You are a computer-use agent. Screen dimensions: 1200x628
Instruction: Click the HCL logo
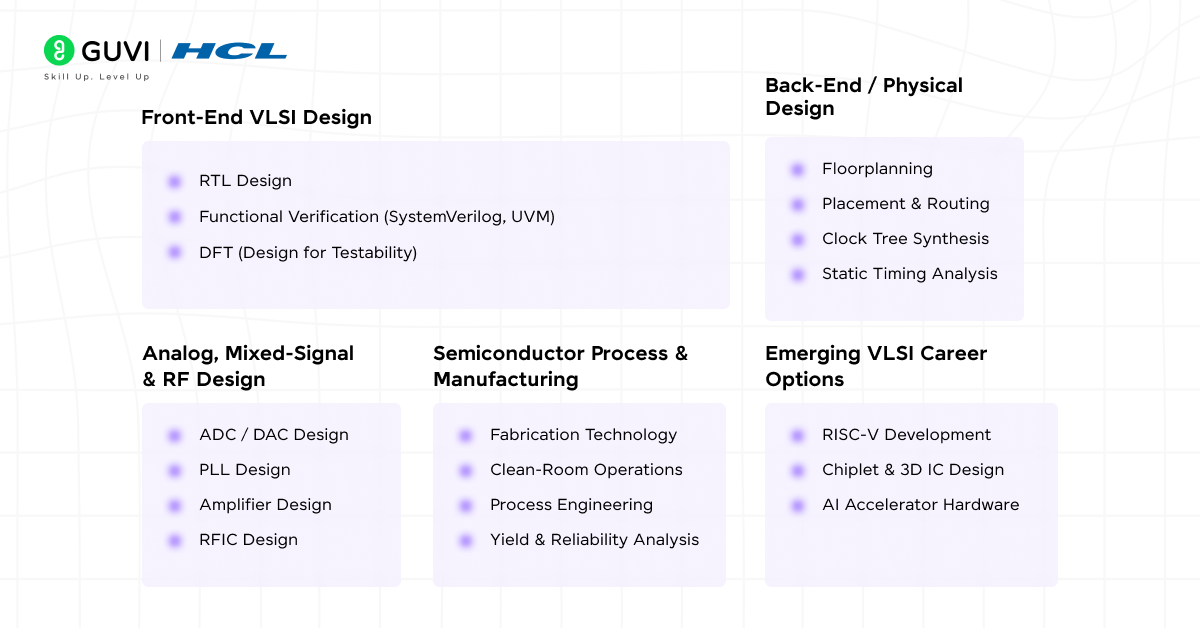click(x=229, y=51)
